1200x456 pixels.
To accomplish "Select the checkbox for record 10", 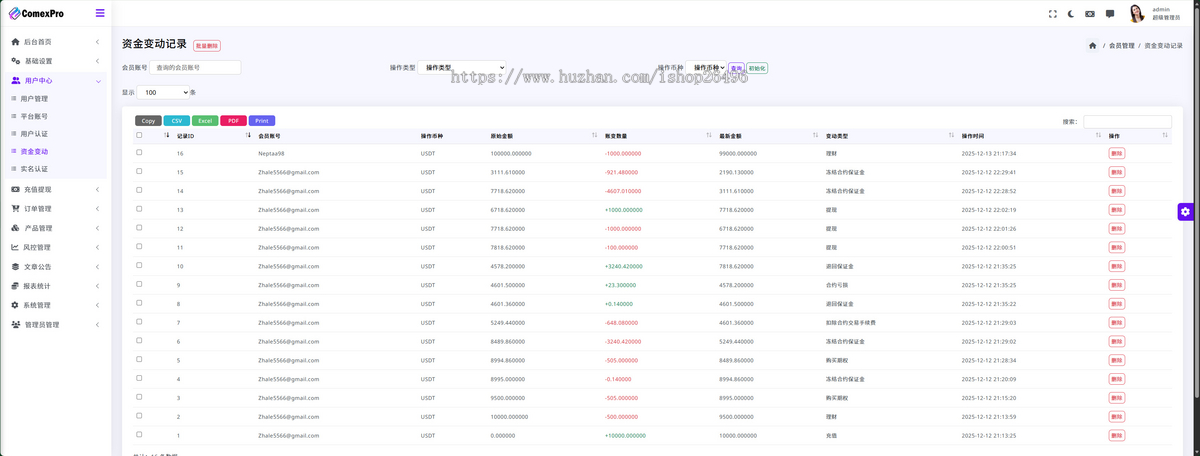I will [x=139, y=266].
